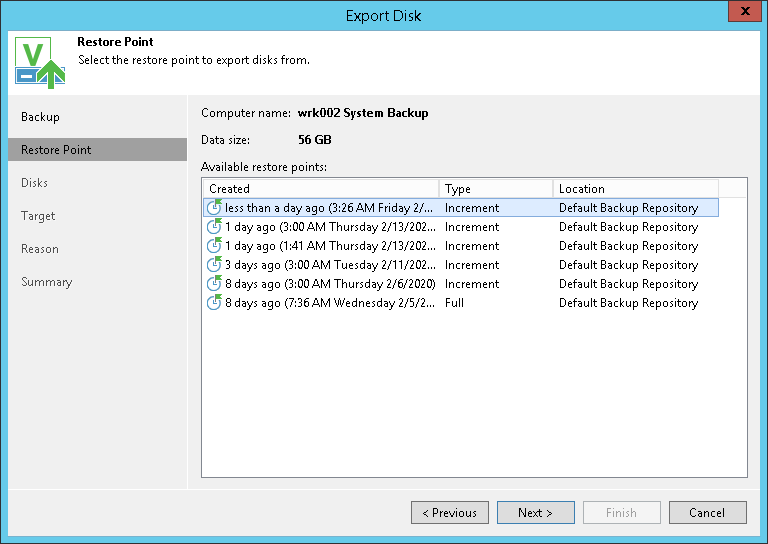
Task: Click the 'Full' type cell
Action: tap(454, 303)
